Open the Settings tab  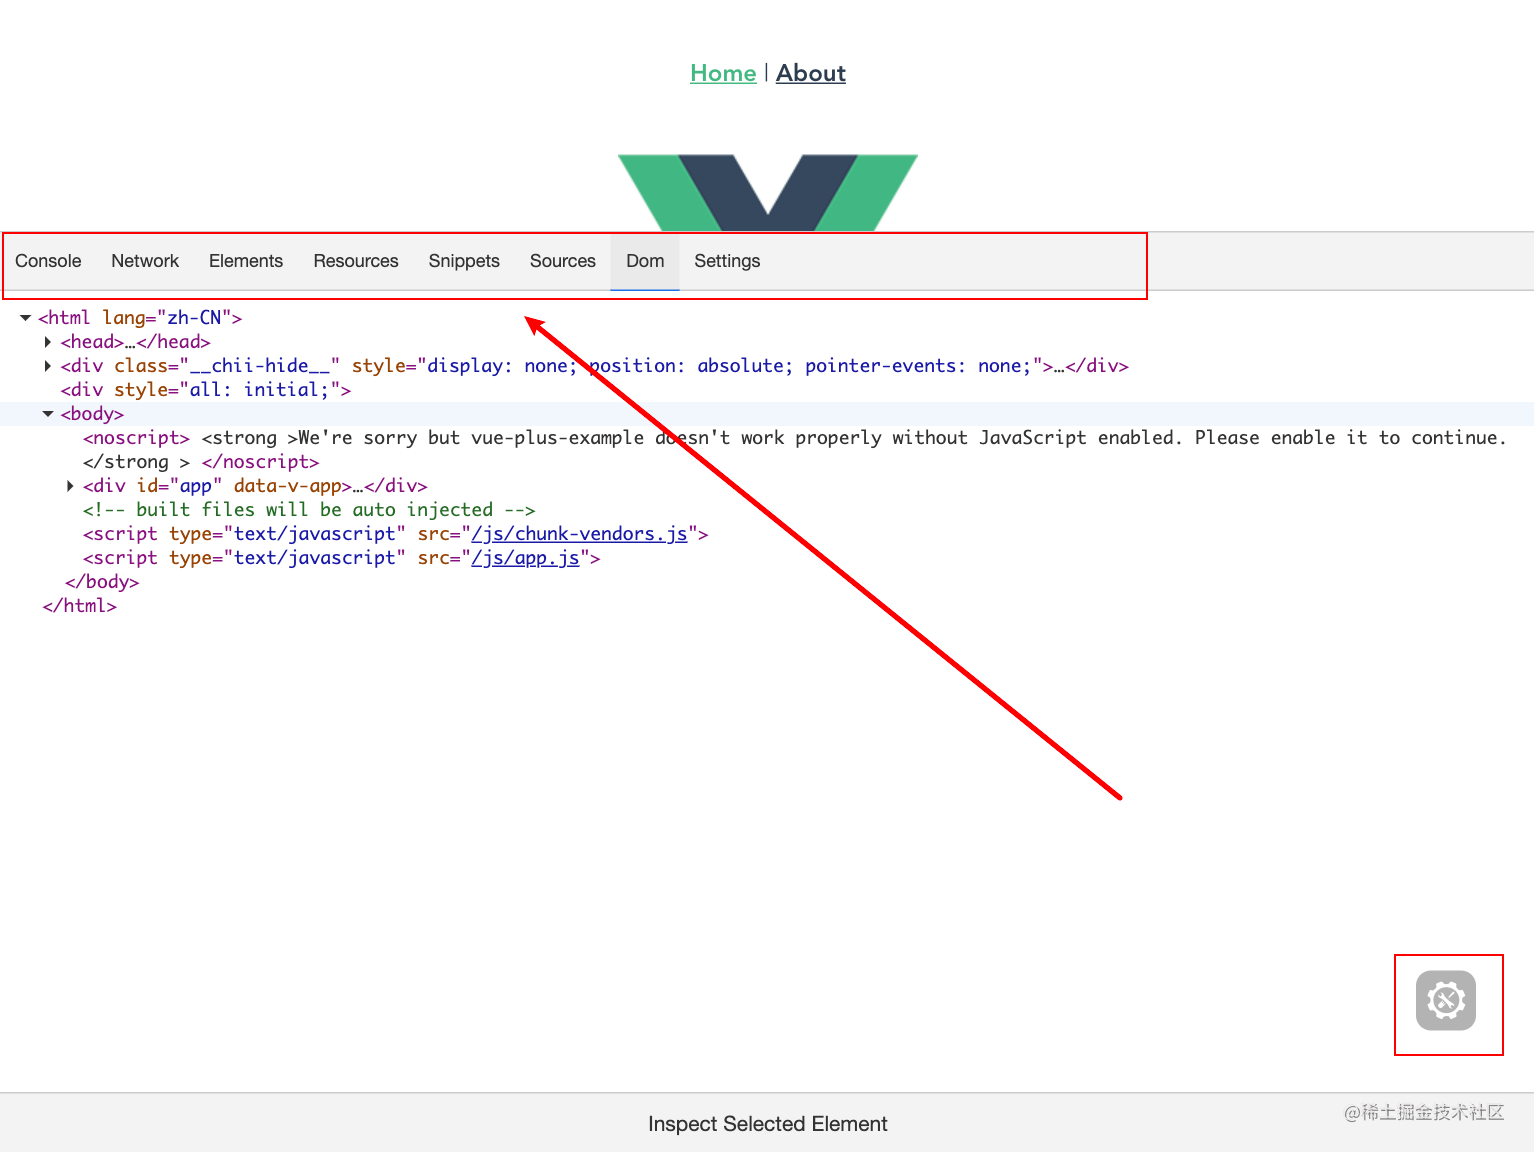coord(726,261)
